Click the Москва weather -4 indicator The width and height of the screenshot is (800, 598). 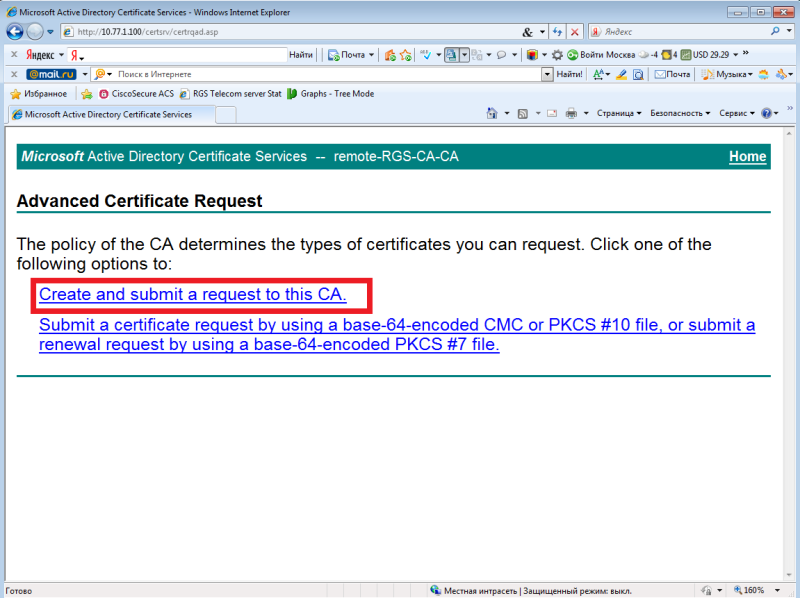pyautogui.click(x=632, y=55)
